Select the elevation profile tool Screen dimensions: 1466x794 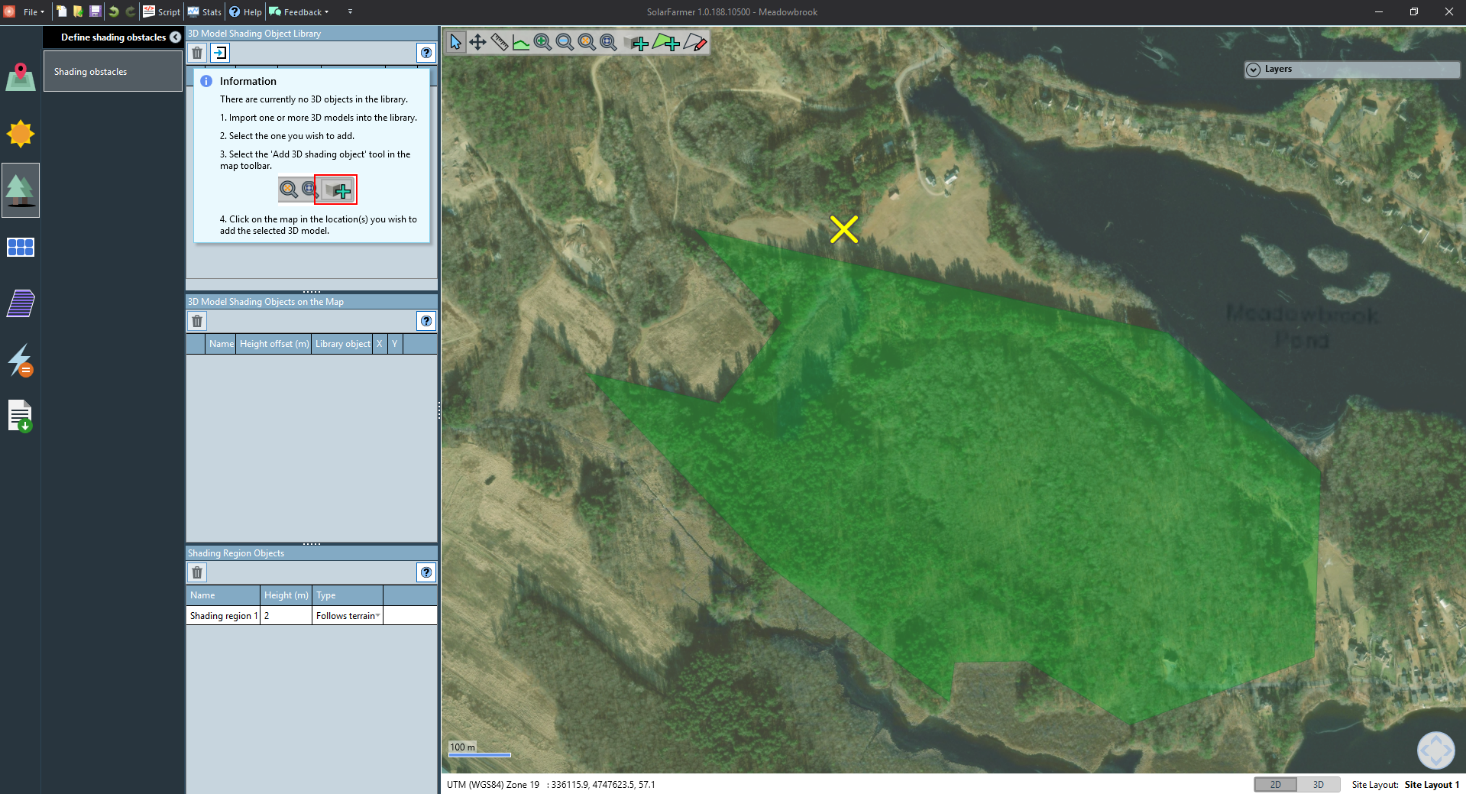click(x=521, y=42)
